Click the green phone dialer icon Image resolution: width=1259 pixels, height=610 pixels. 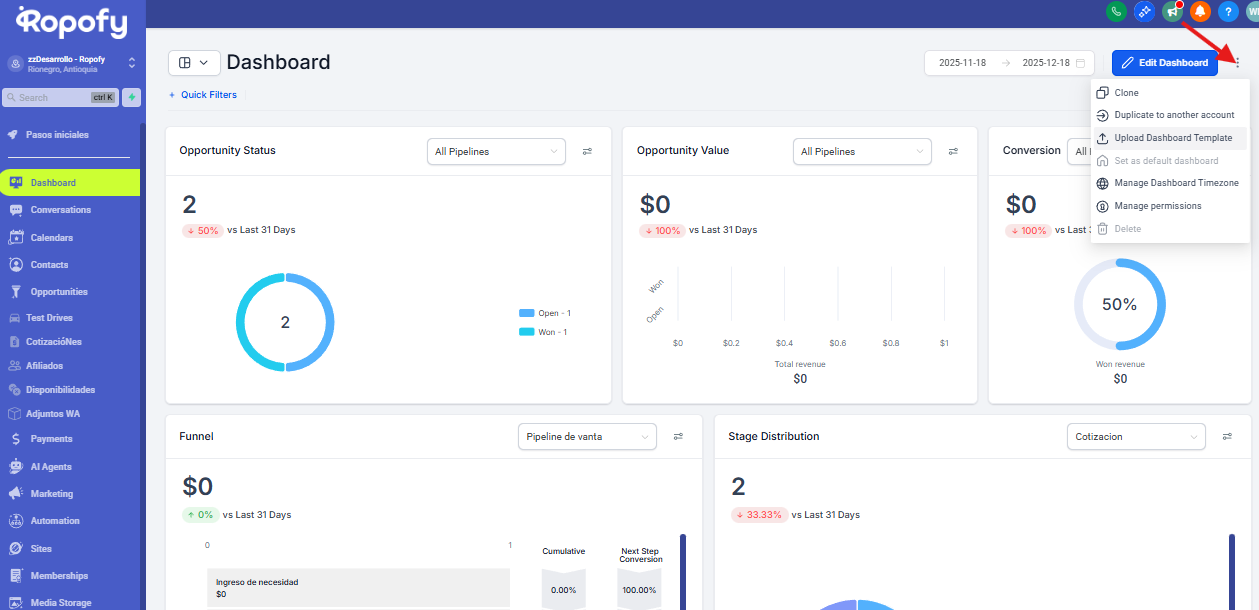1116,12
